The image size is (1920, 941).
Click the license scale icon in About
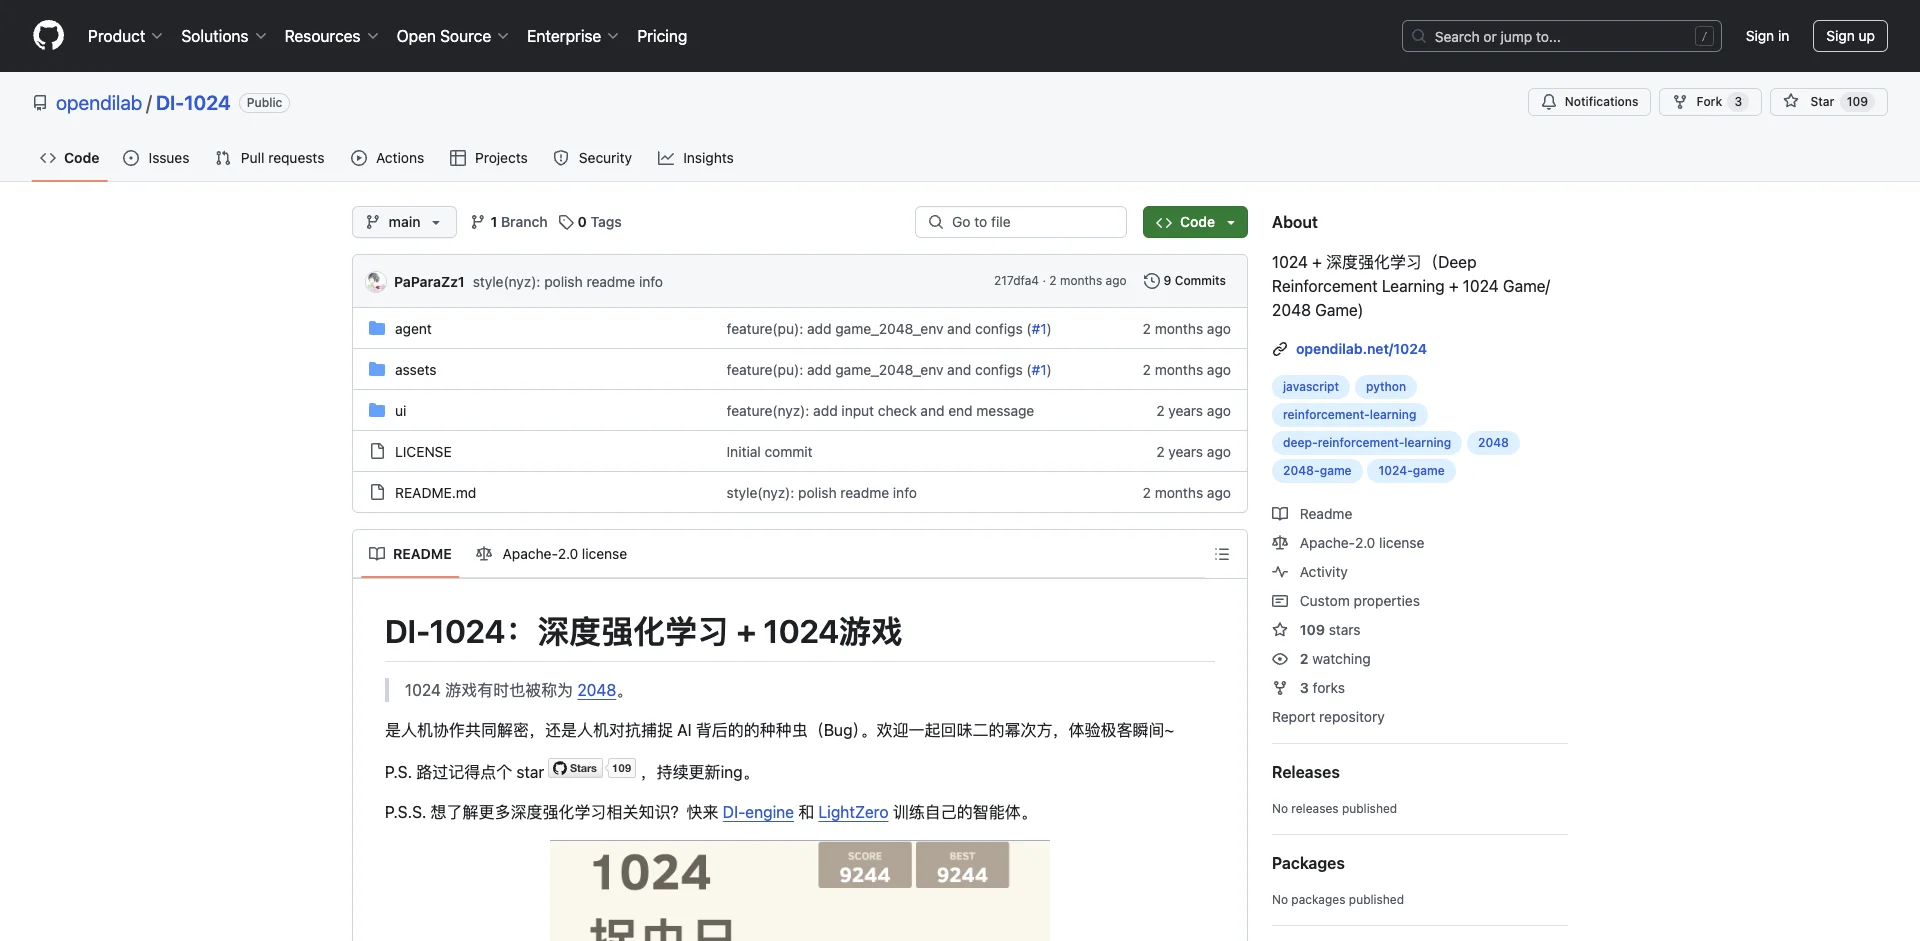click(x=1280, y=543)
